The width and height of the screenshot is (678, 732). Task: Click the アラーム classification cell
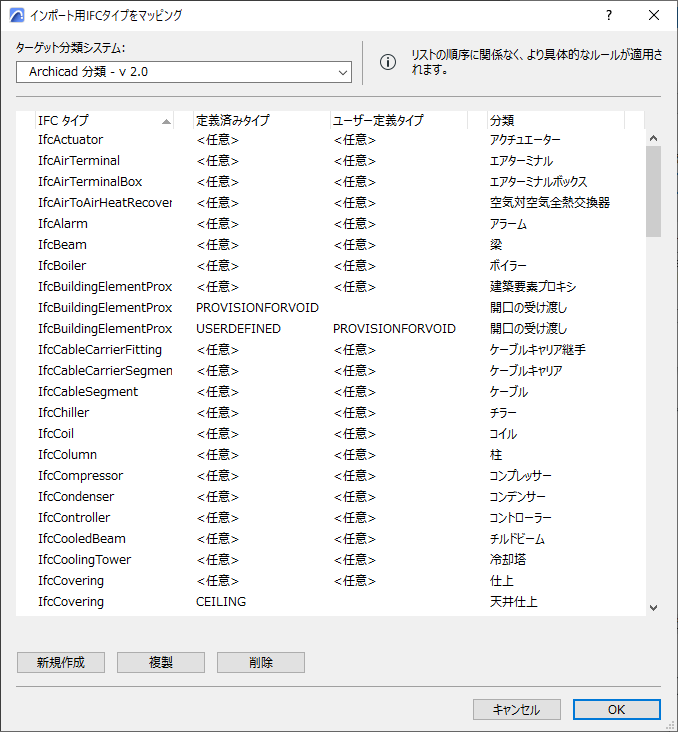508,224
